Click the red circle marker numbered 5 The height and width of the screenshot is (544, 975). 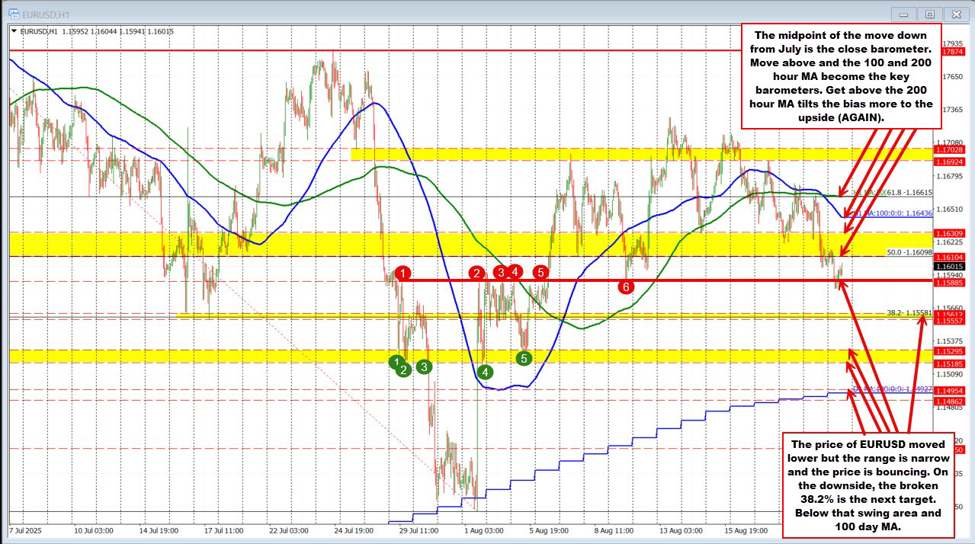pyautogui.click(x=541, y=271)
